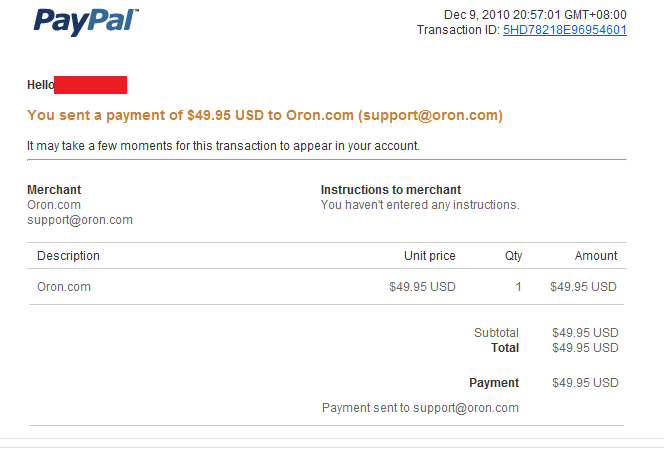The width and height of the screenshot is (664, 454).
Task: Click the PayPal logo
Action: 86,20
